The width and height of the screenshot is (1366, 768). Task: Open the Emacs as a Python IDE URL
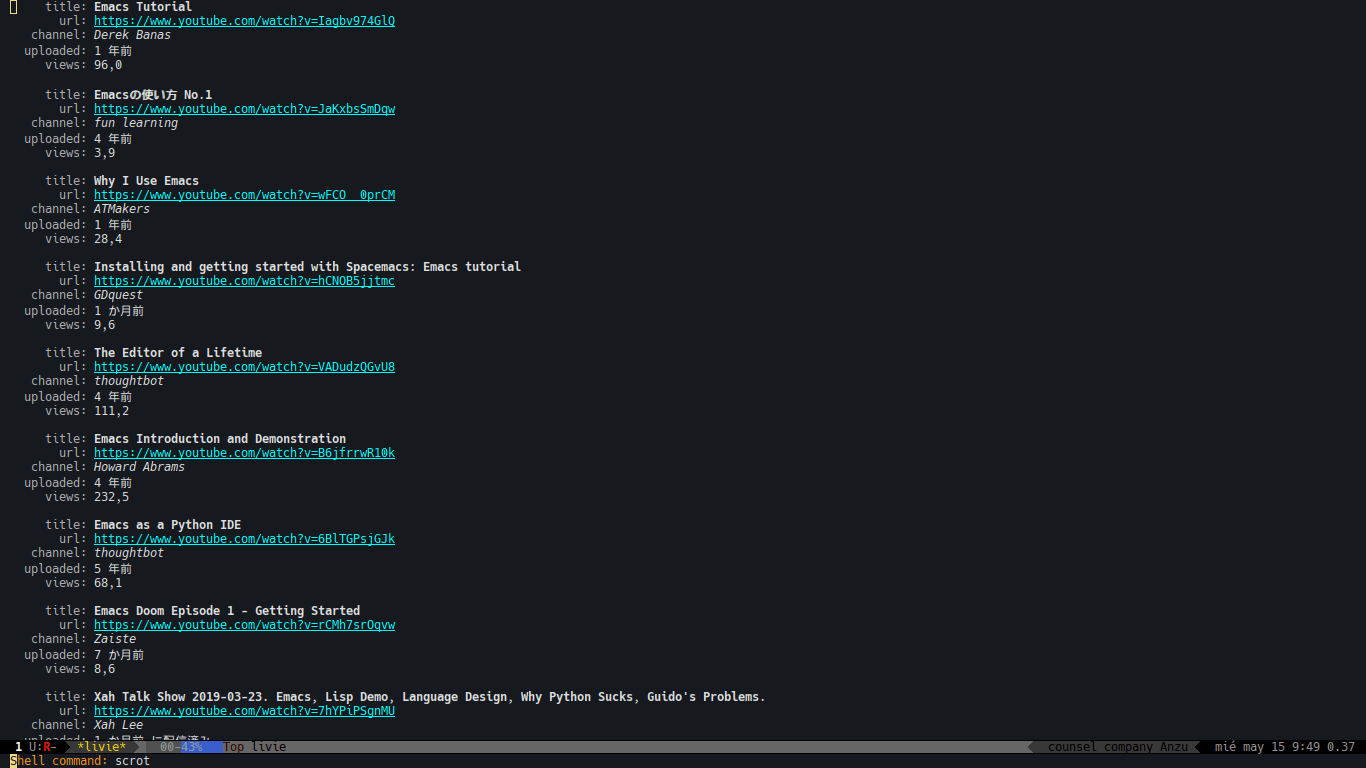pos(244,539)
